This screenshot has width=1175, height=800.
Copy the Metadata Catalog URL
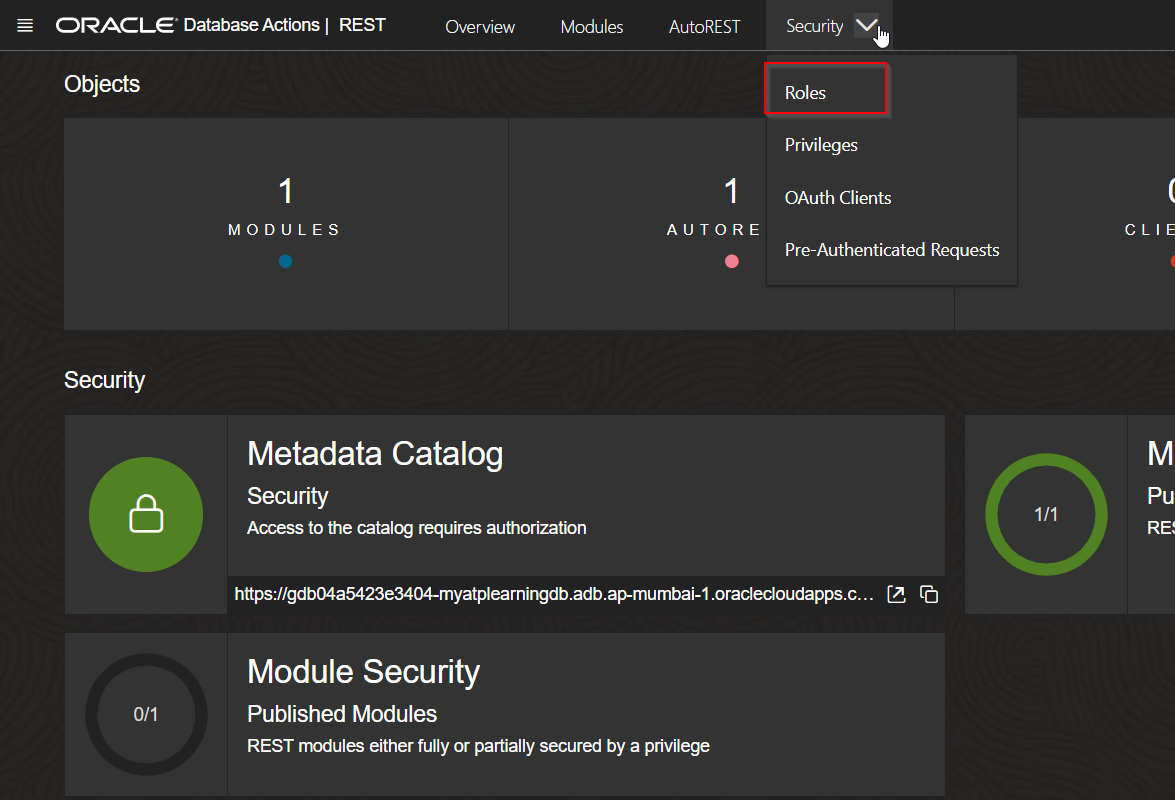pos(928,593)
